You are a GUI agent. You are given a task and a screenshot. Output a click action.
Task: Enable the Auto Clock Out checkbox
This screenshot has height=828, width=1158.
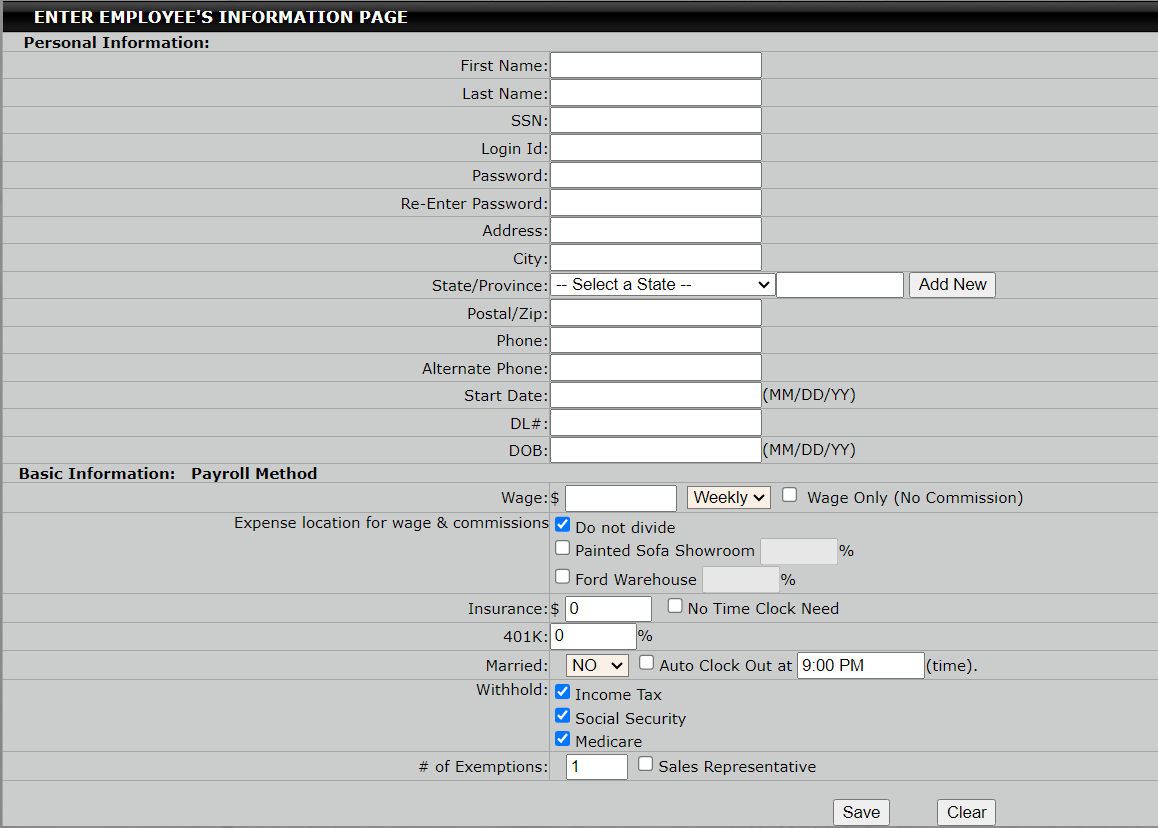(646, 663)
